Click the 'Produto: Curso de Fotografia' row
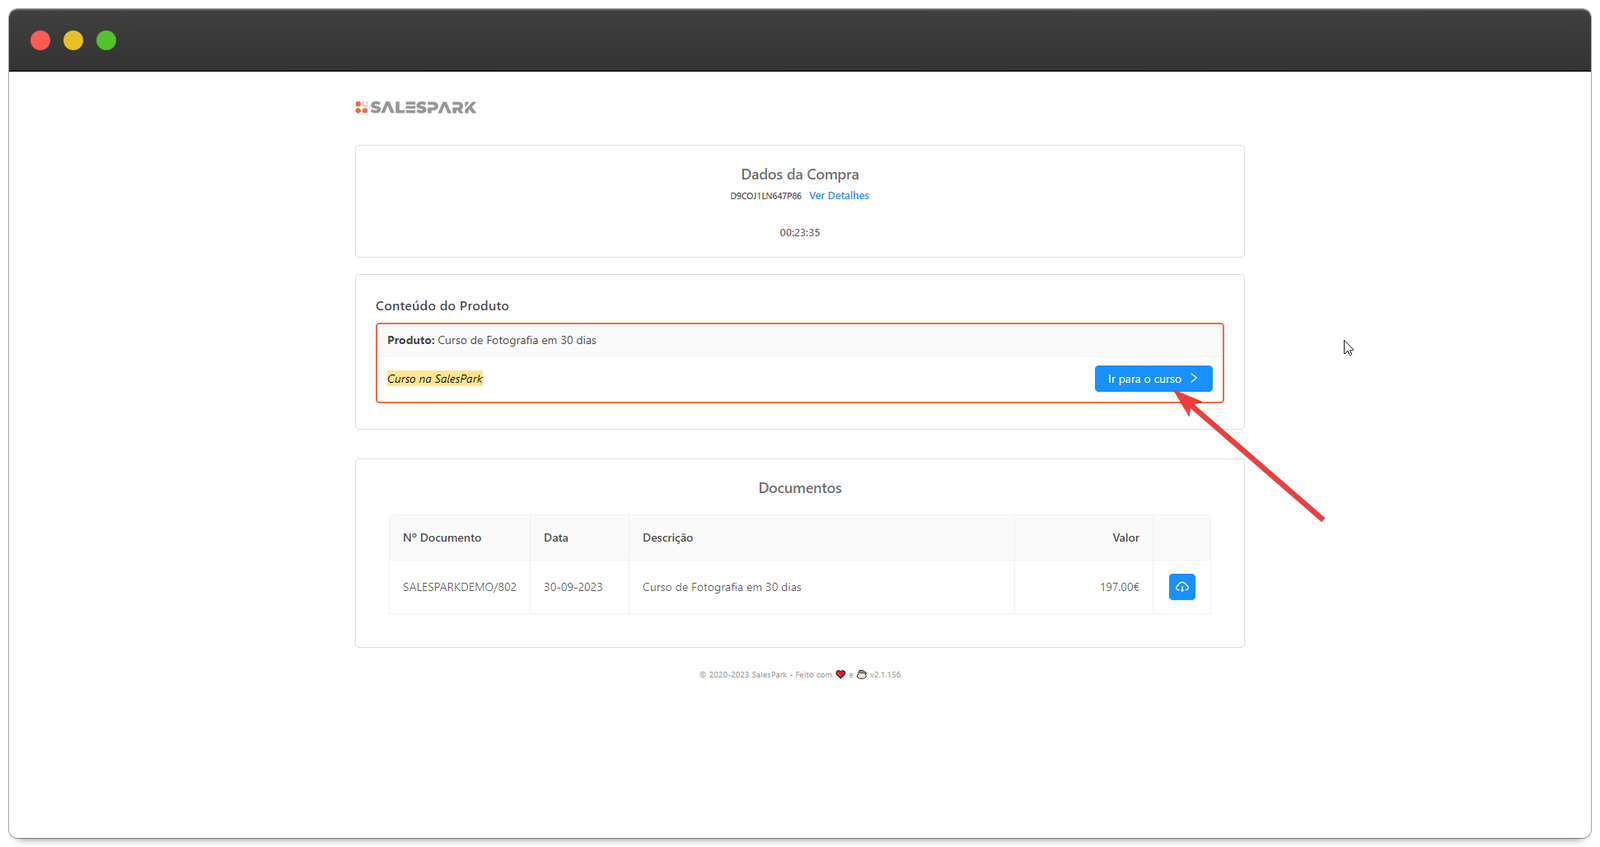Viewport: 1600px width, 847px height. click(492, 341)
